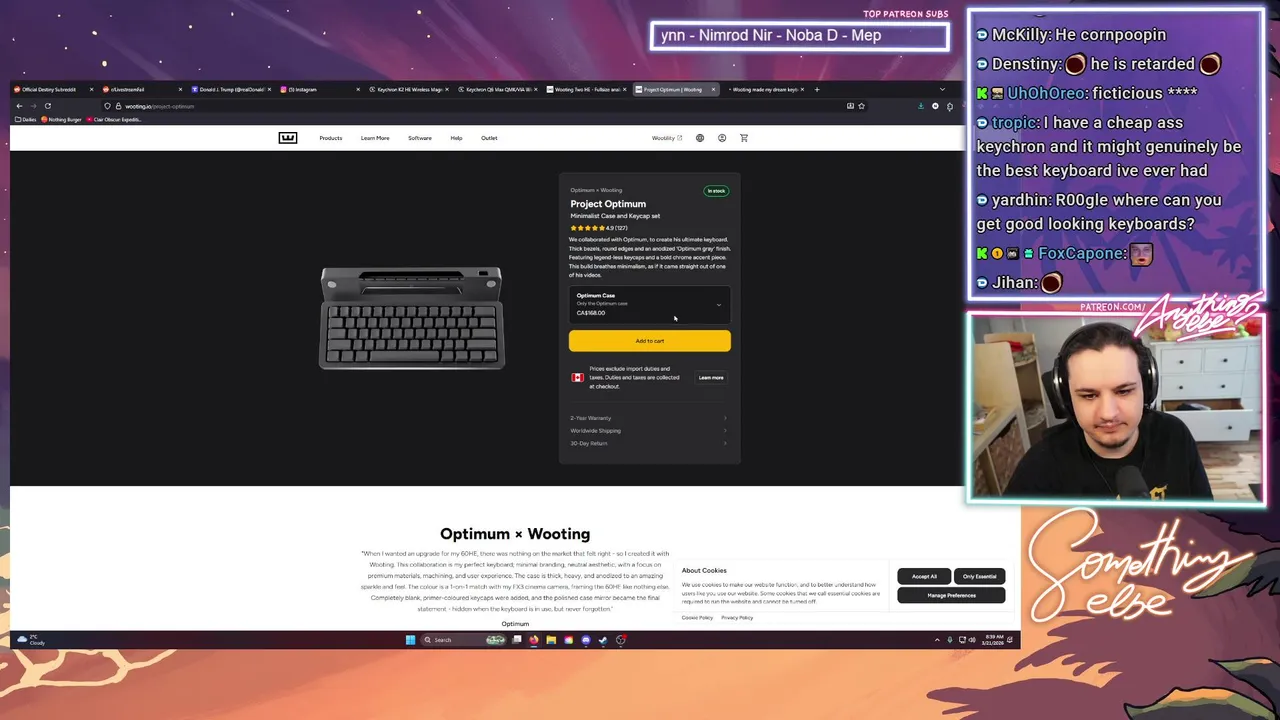Open the Software menu
The width and height of the screenshot is (1280, 720).
[420, 138]
